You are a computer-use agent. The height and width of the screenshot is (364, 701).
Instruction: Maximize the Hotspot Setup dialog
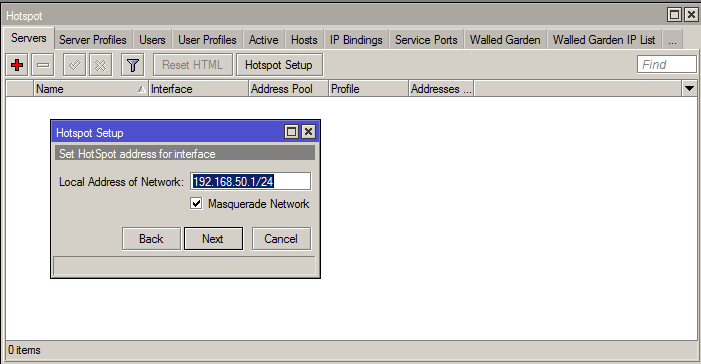pyautogui.click(x=291, y=131)
